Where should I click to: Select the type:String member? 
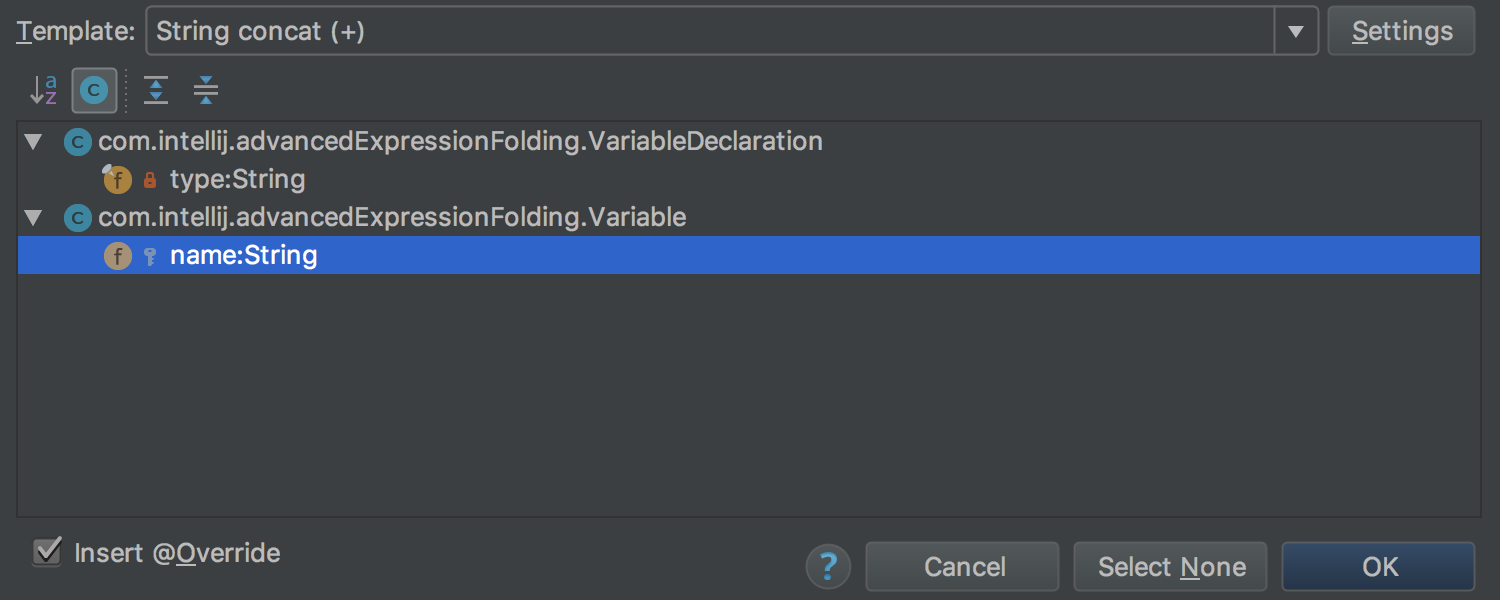[x=237, y=180]
